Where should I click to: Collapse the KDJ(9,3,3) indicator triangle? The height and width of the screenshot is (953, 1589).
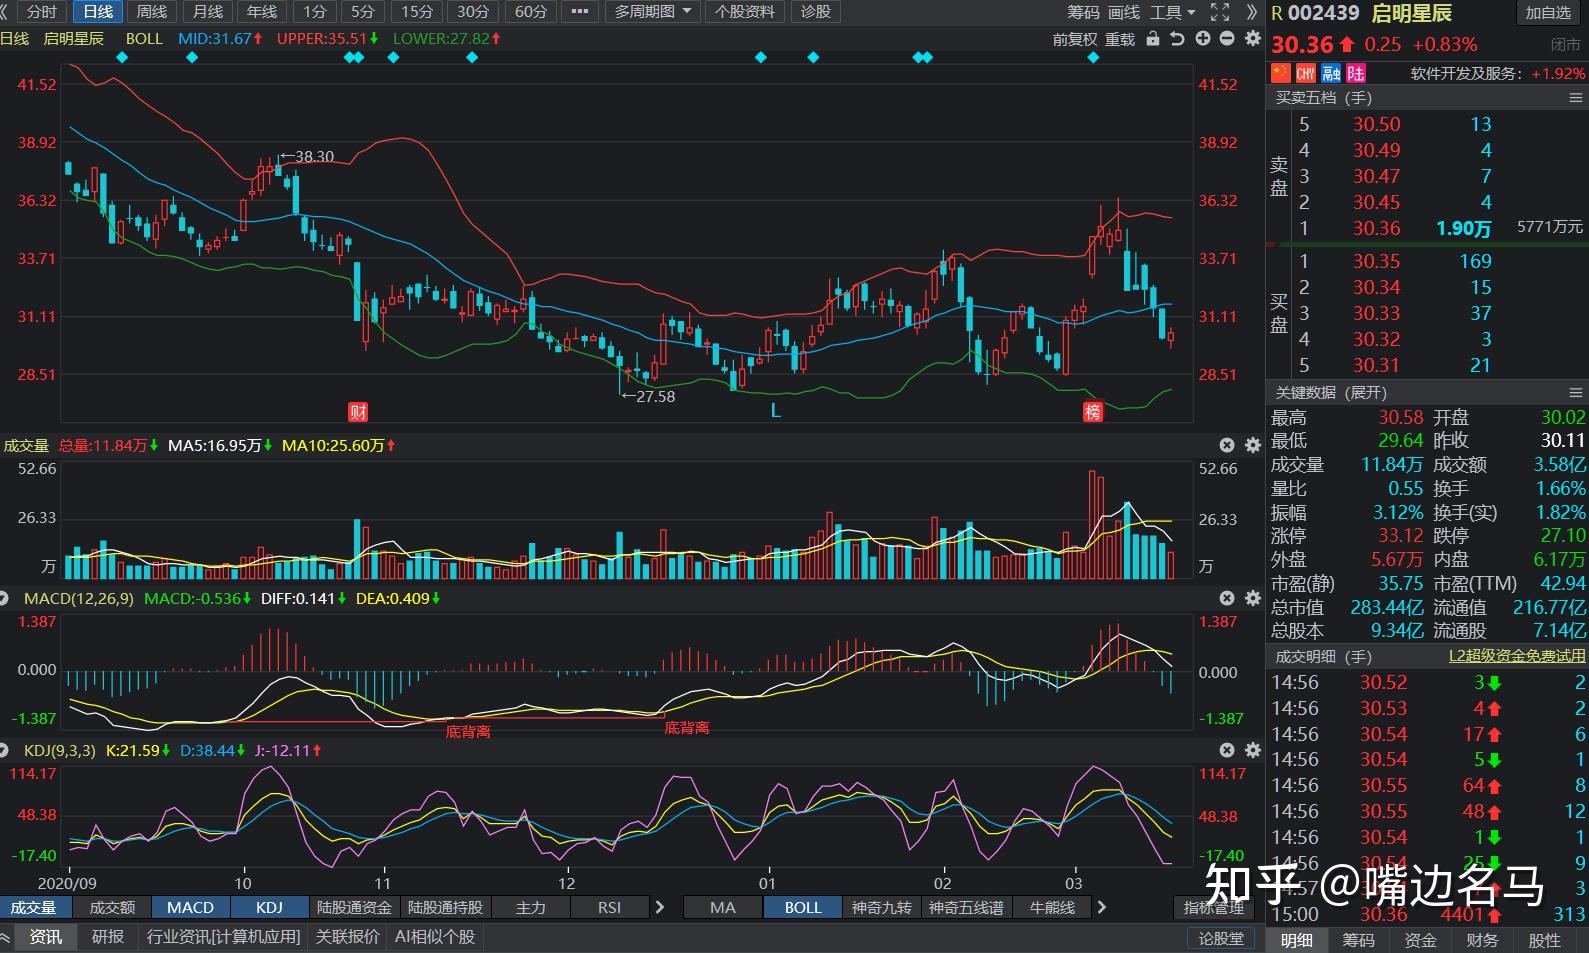[x=5, y=750]
